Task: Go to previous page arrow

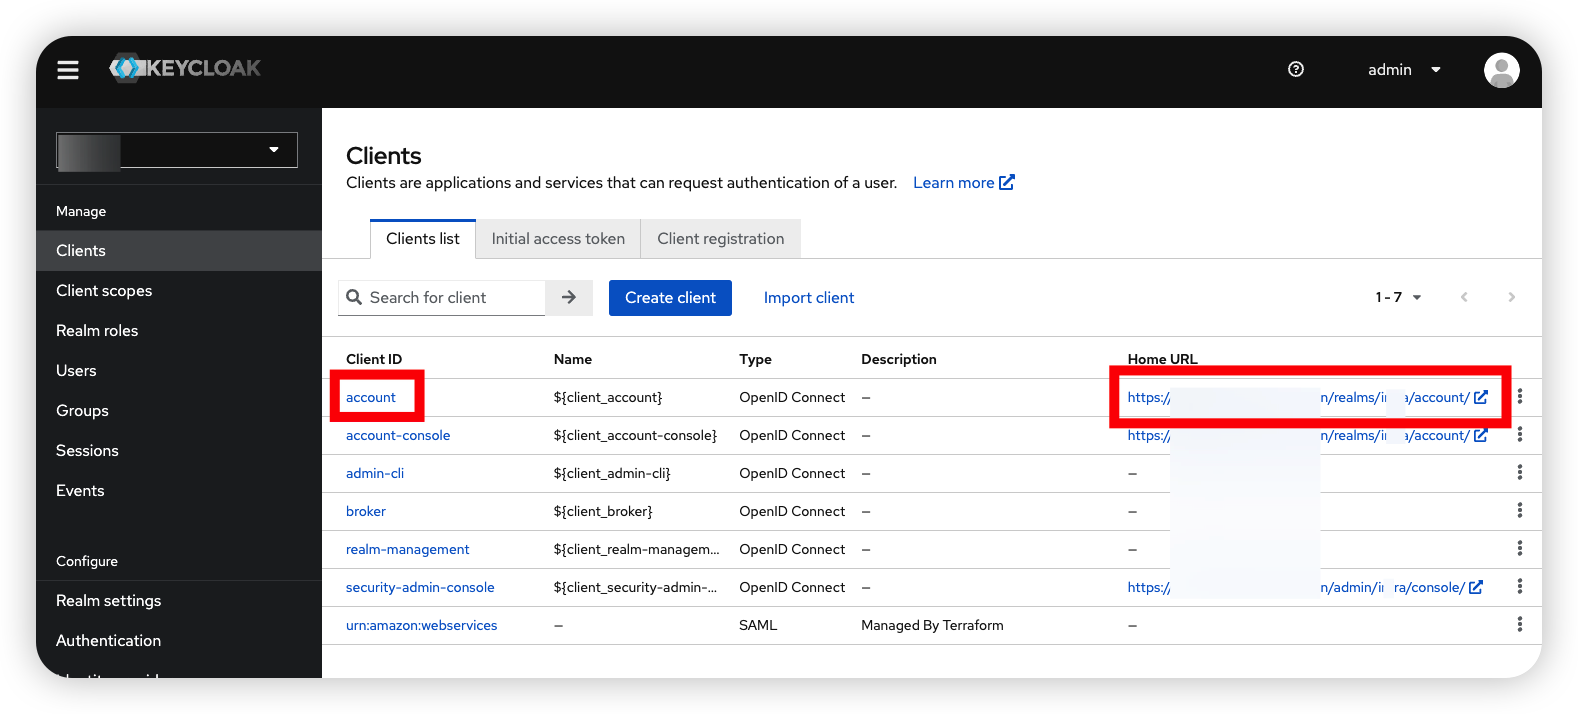Action: pyautogui.click(x=1464, y=297)
